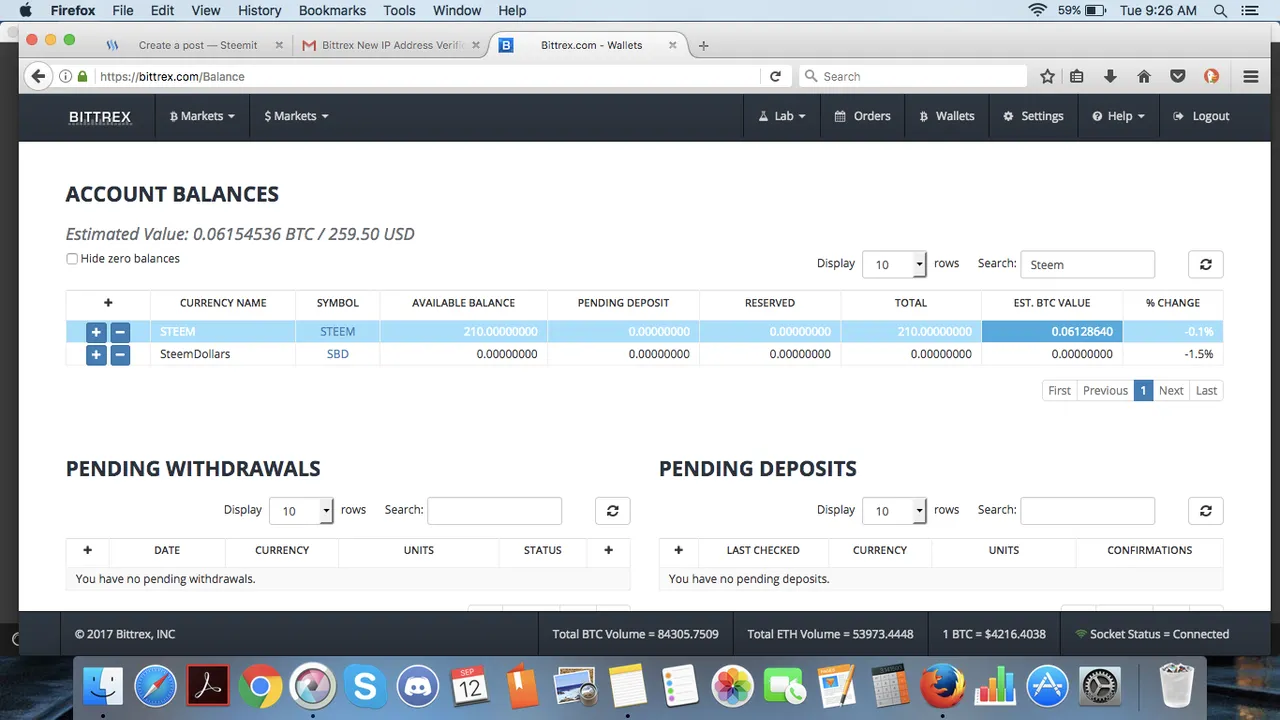1280x720 pixels.
Task: Click the Firefox address bar
Action: 425,76
